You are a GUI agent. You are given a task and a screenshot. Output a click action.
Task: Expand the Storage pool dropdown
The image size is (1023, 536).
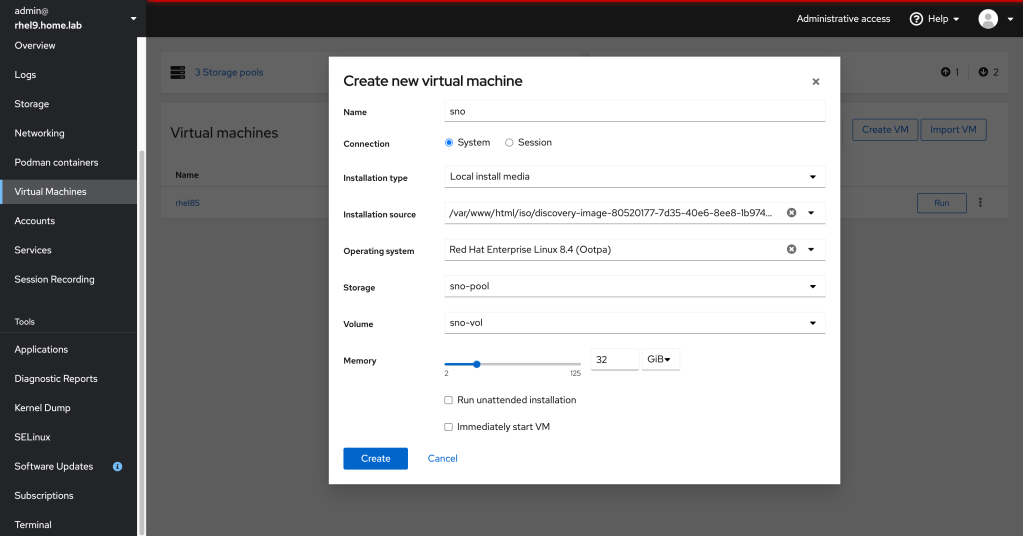tap(635, 287)
